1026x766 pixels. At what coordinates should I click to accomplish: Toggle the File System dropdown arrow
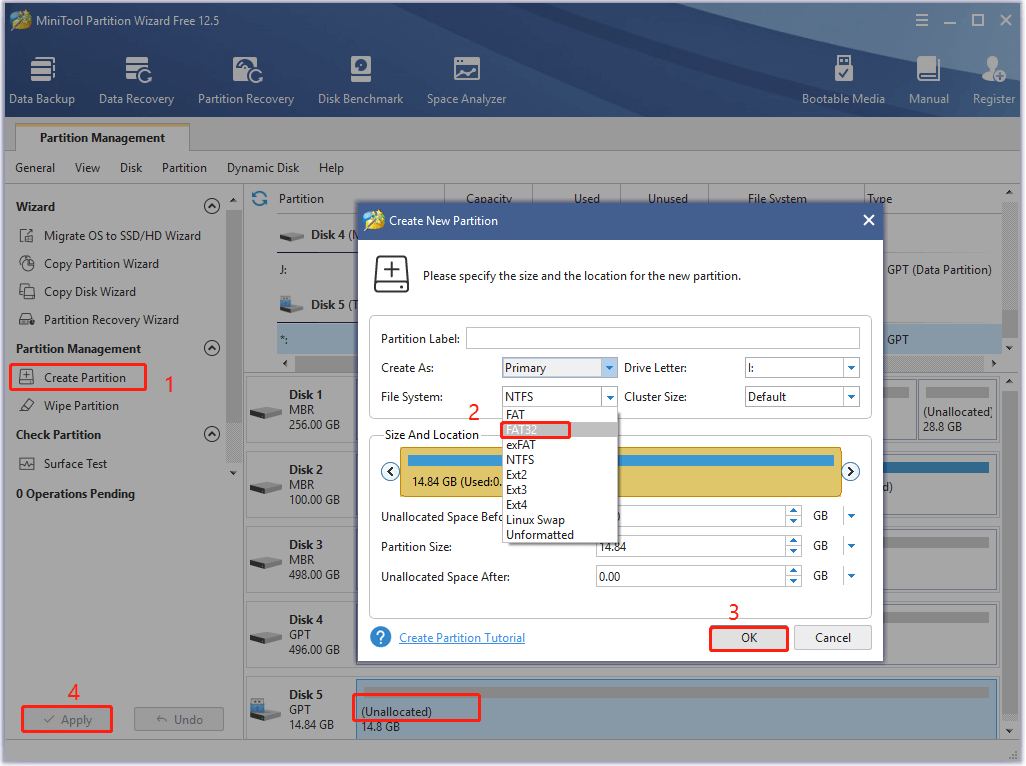(609, 397)
